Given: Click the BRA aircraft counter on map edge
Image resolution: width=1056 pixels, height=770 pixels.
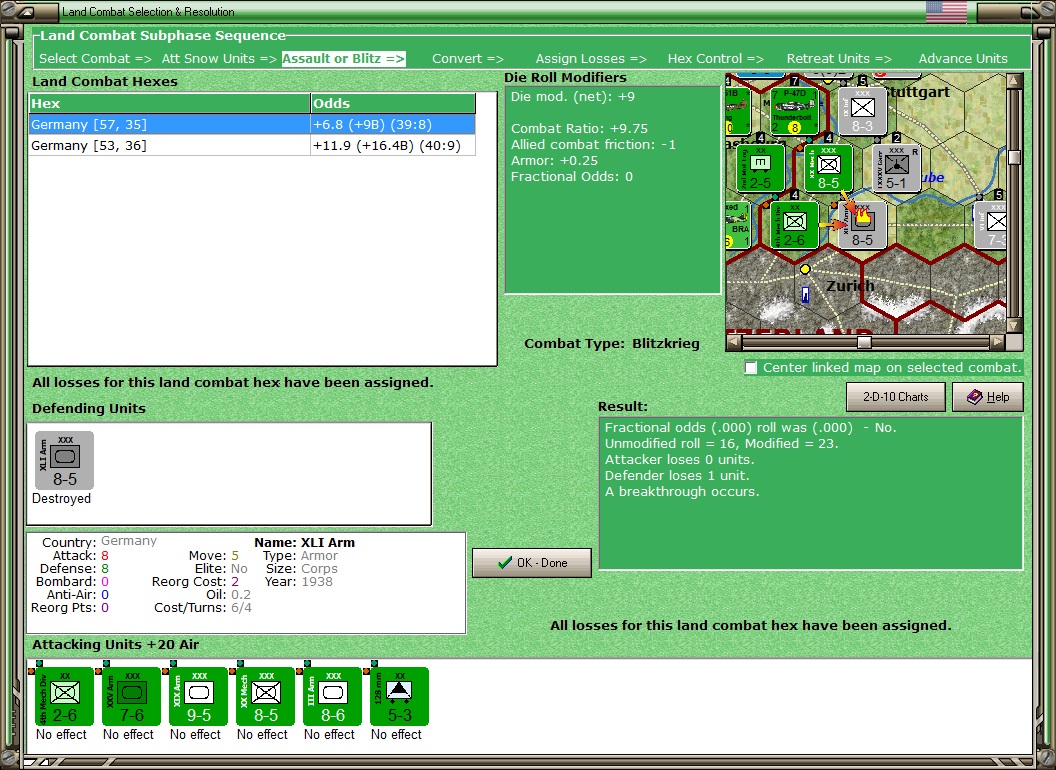Looking at the screenshot, I should pyautogui.click(x=738, y=226).
